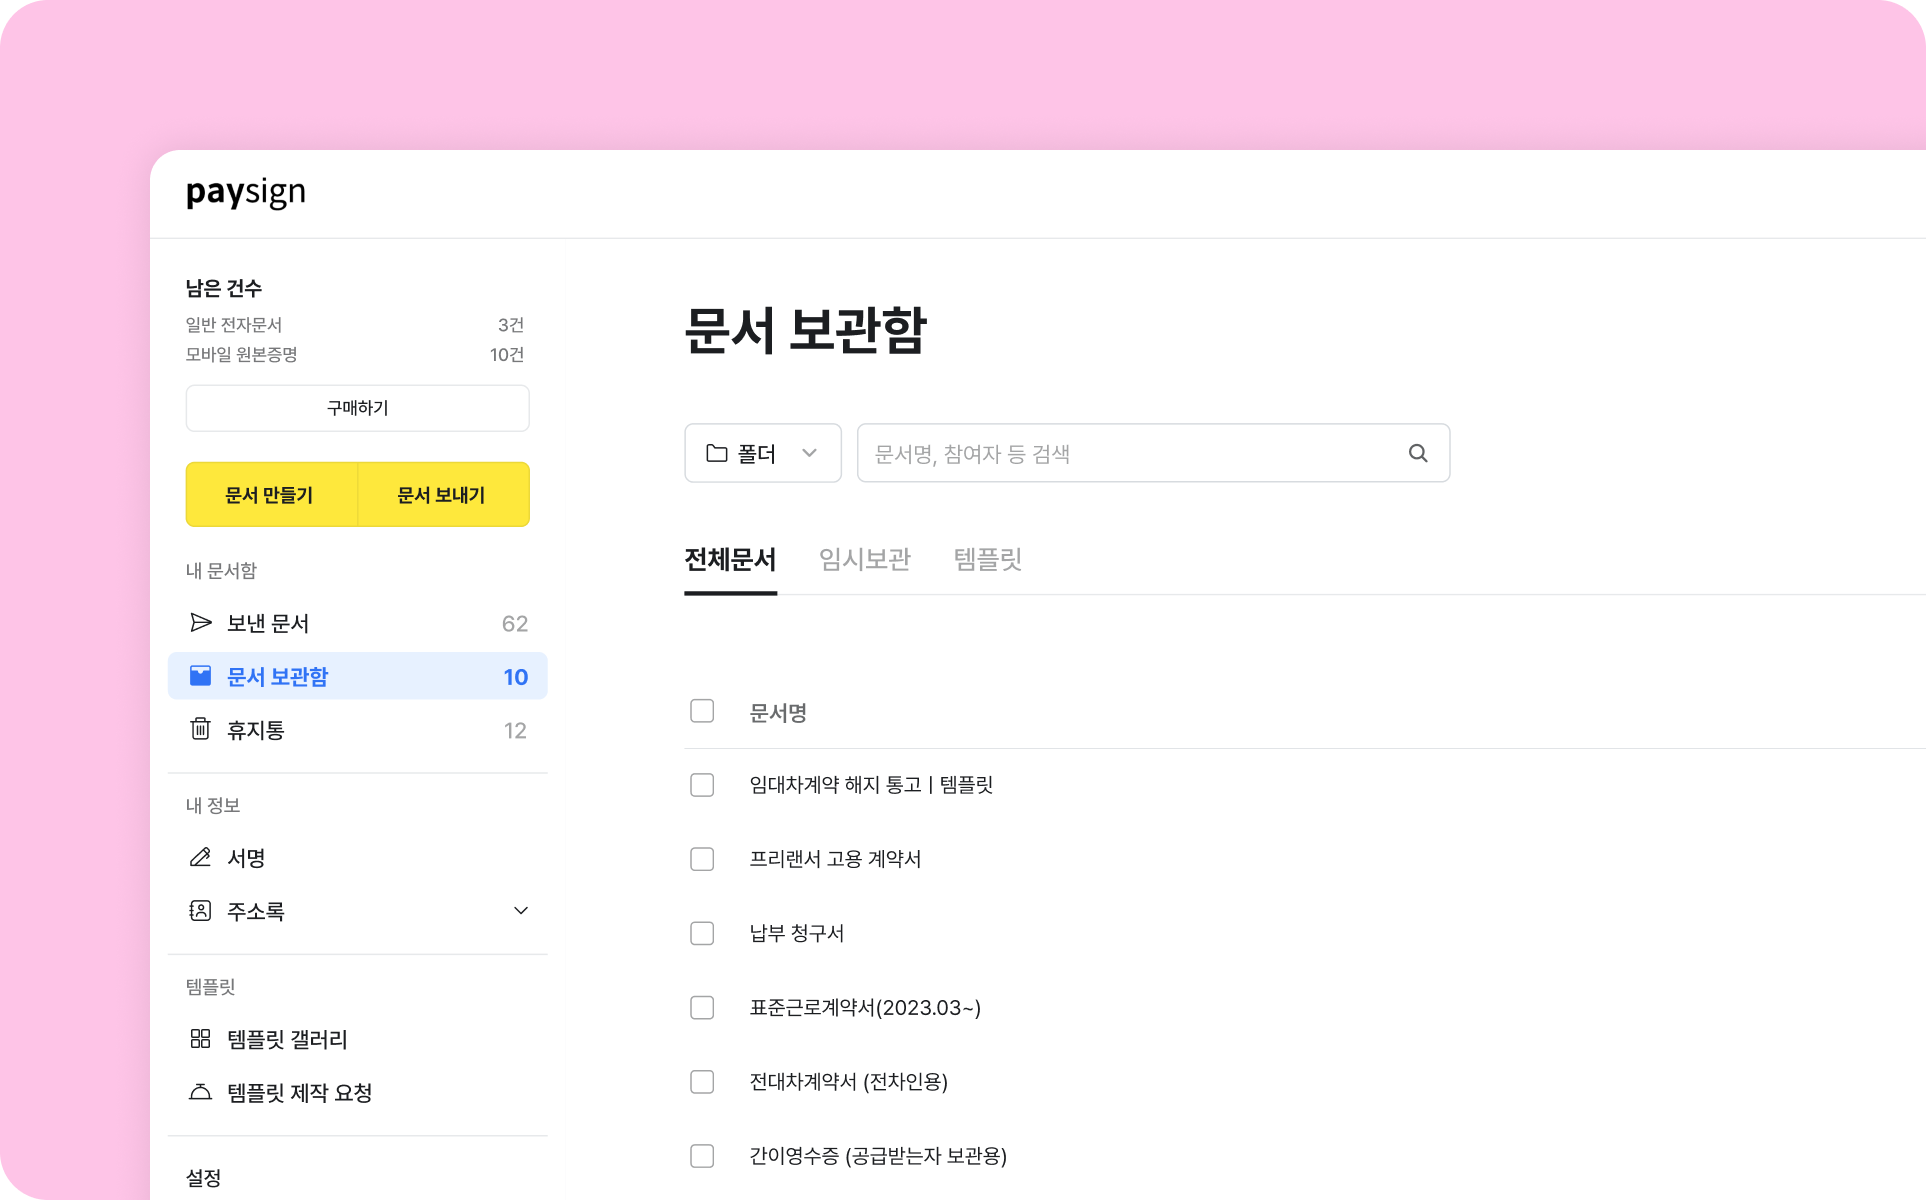Click the pen icon beside 서명
Screen dimensions: 1926x1200
coord(200,857)
